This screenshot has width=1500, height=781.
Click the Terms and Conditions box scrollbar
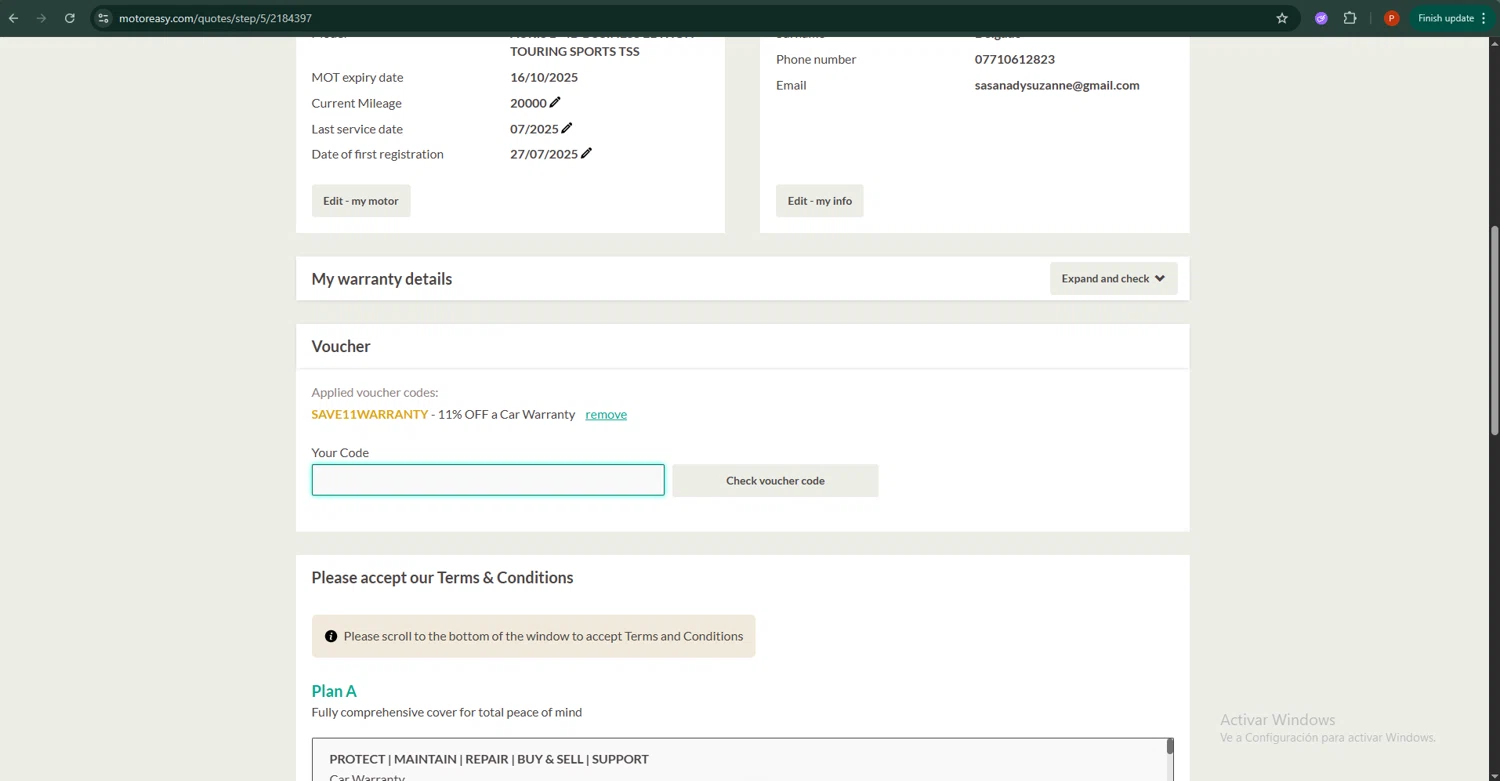coord(1170,747)
